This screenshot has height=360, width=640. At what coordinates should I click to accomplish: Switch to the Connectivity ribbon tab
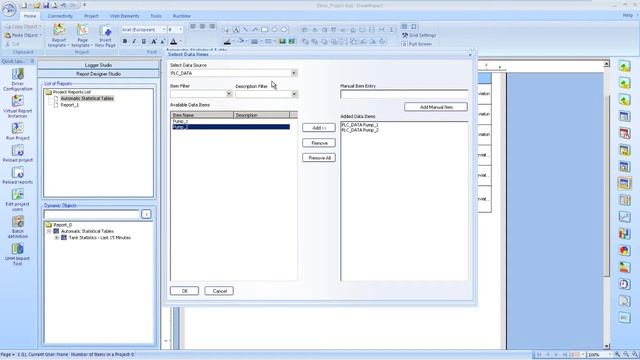coord(60,16)
